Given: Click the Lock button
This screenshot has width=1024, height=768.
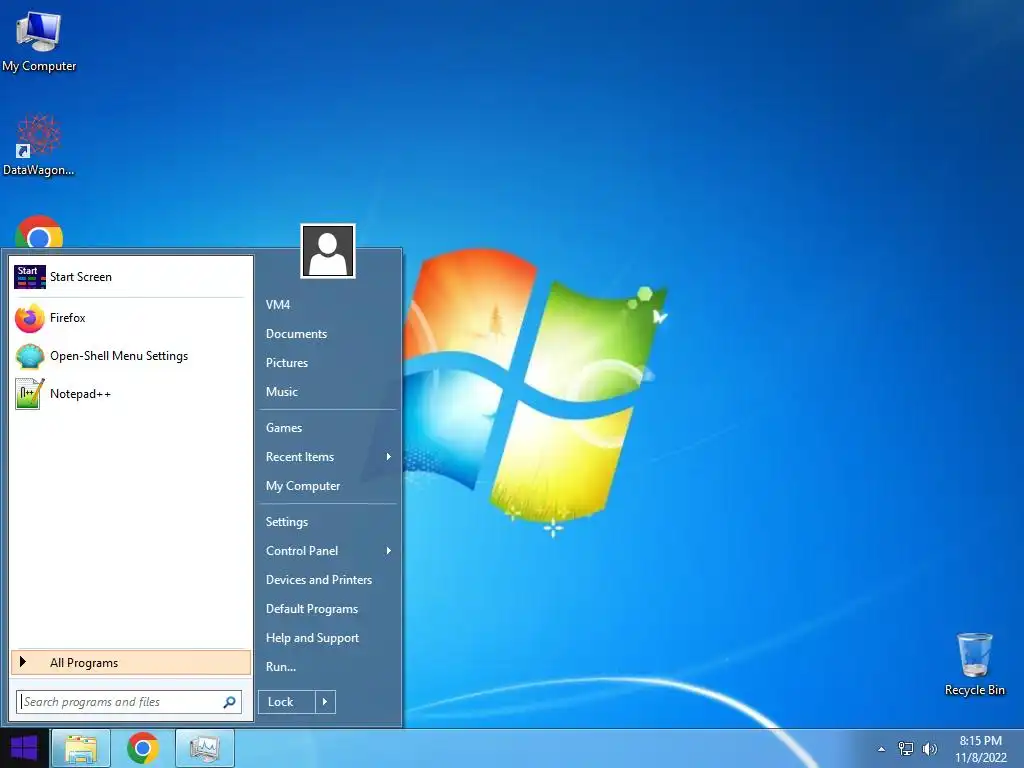Looking at the screenshot, I should [287, 702].
